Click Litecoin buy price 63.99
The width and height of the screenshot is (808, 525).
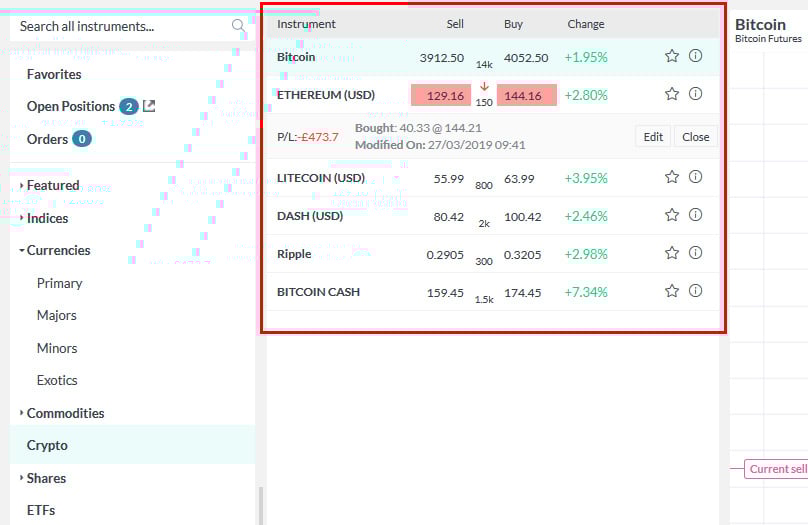[519, 179]
